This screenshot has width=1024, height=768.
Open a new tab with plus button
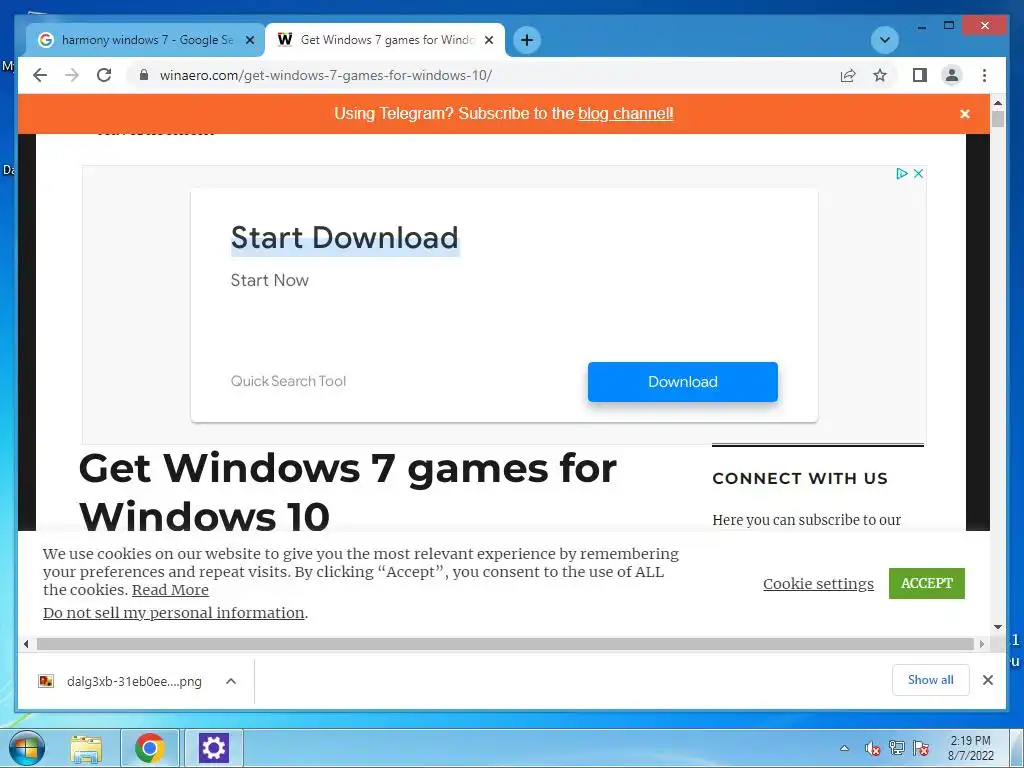coord(526,40)
